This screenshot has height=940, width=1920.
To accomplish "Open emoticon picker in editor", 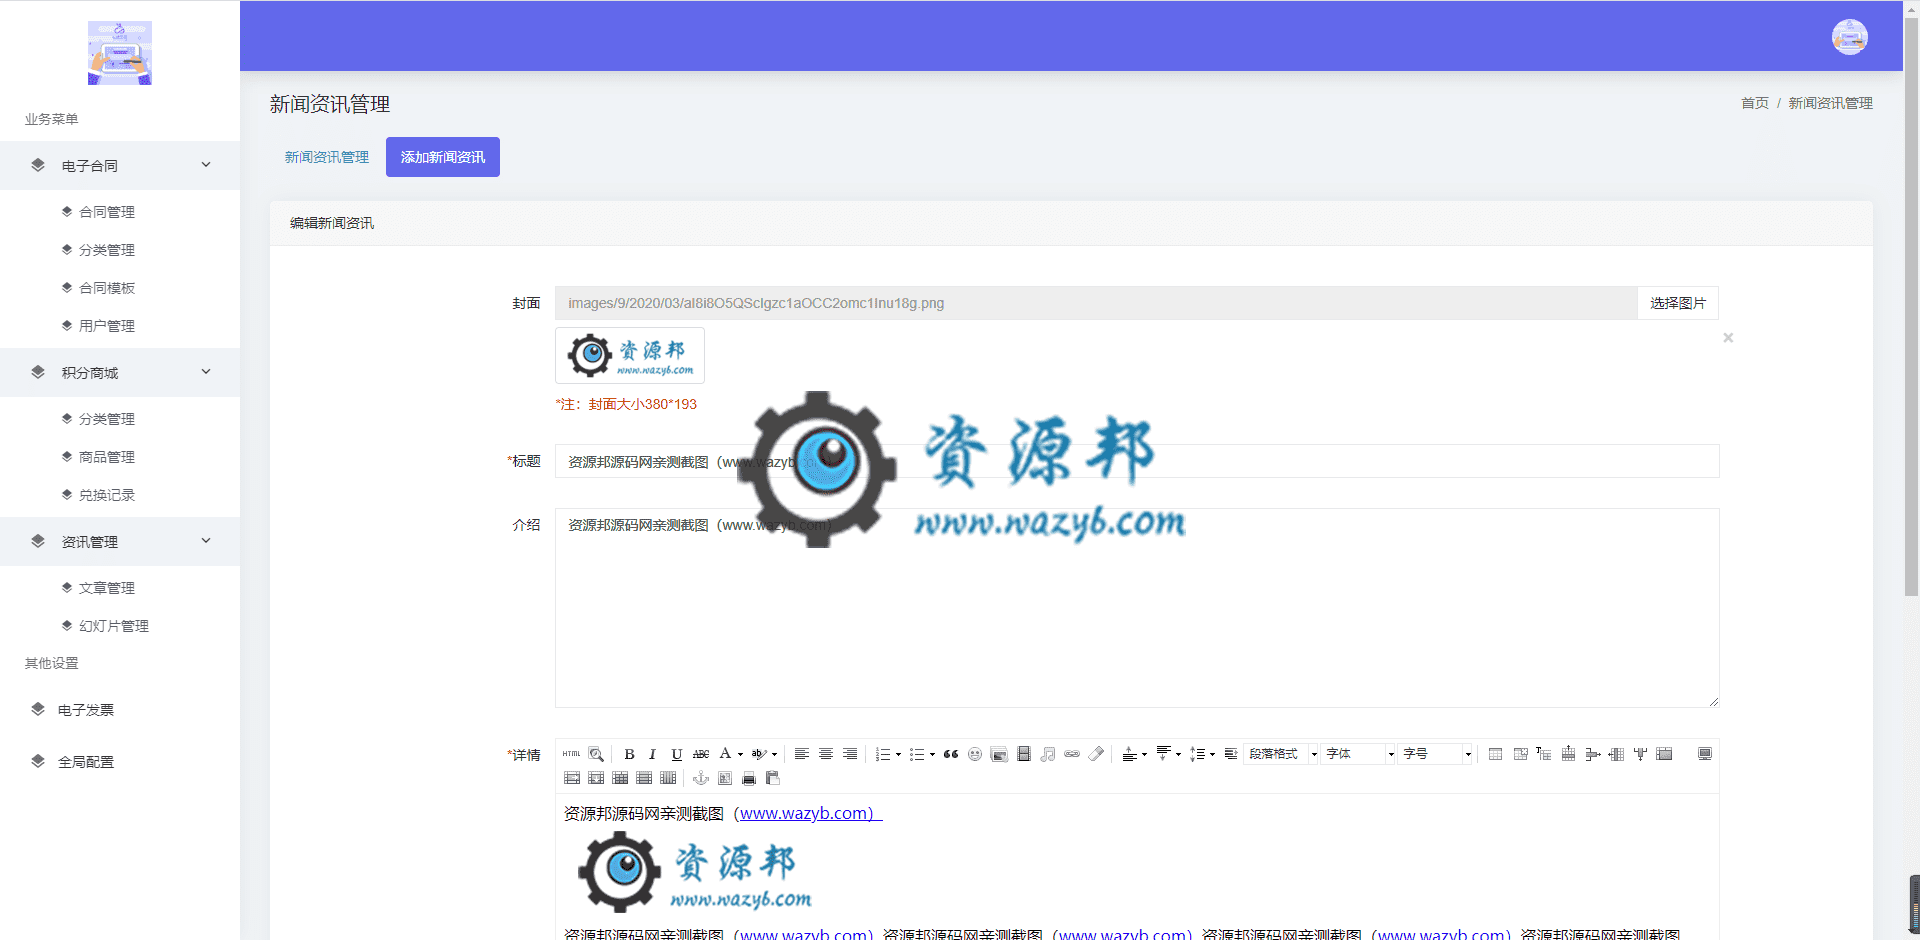I will coord(975,754).
